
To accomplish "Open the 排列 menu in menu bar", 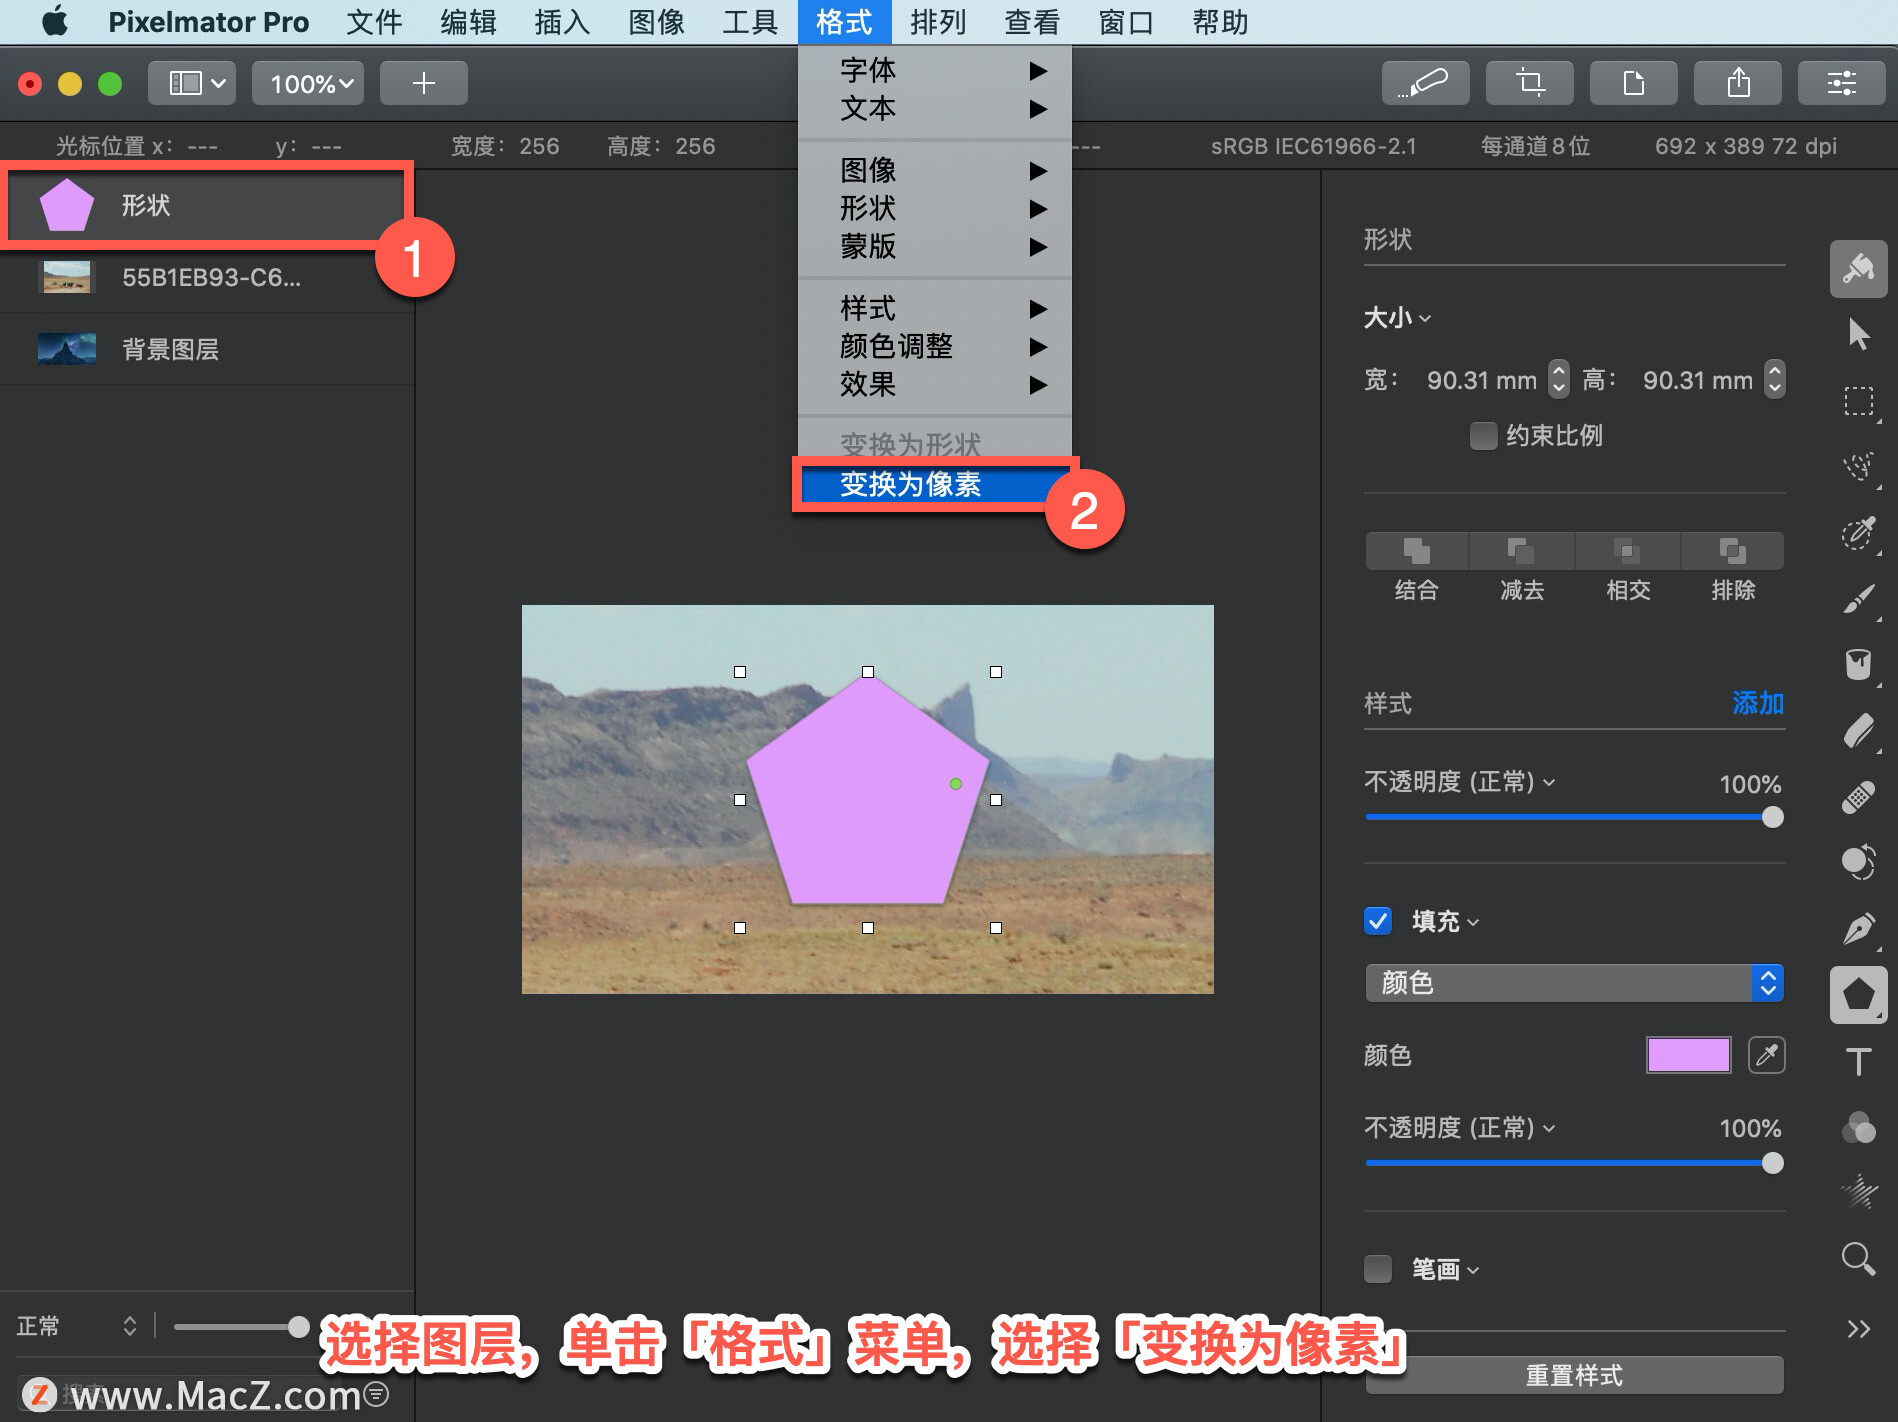I will coord(938,22).
